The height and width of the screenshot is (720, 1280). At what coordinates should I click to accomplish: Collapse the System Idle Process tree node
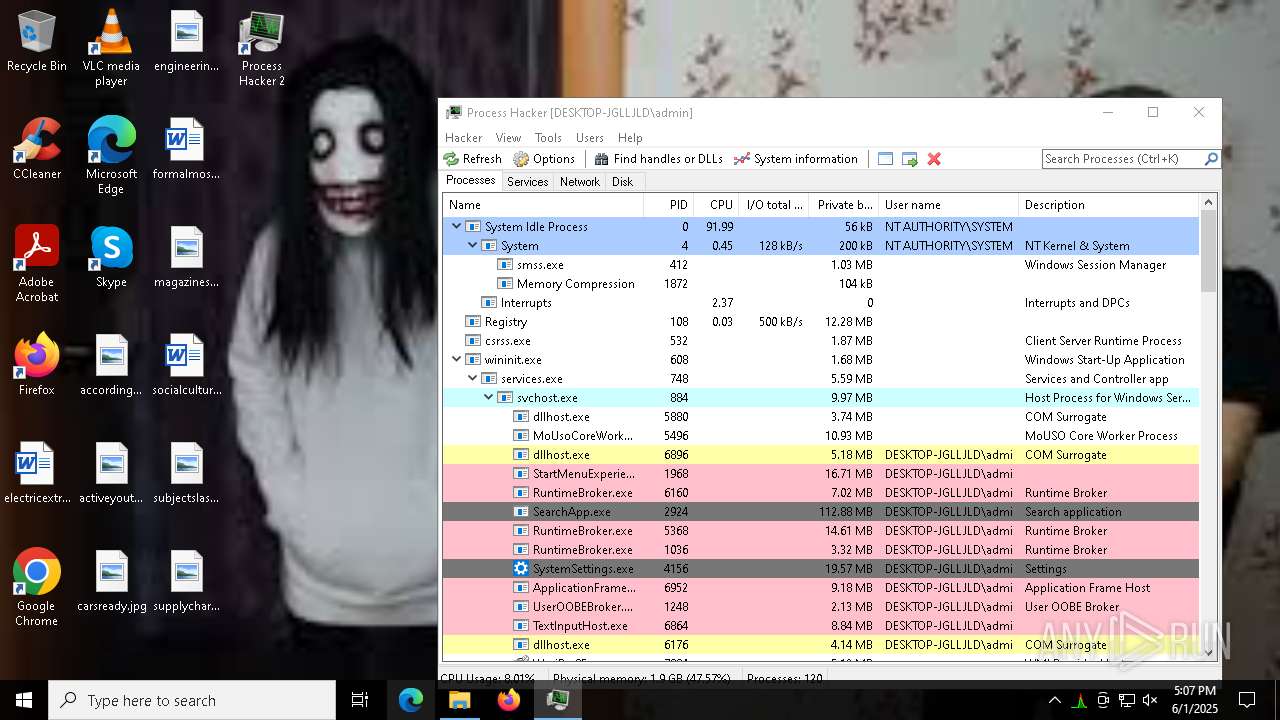(x=457, y=227)
